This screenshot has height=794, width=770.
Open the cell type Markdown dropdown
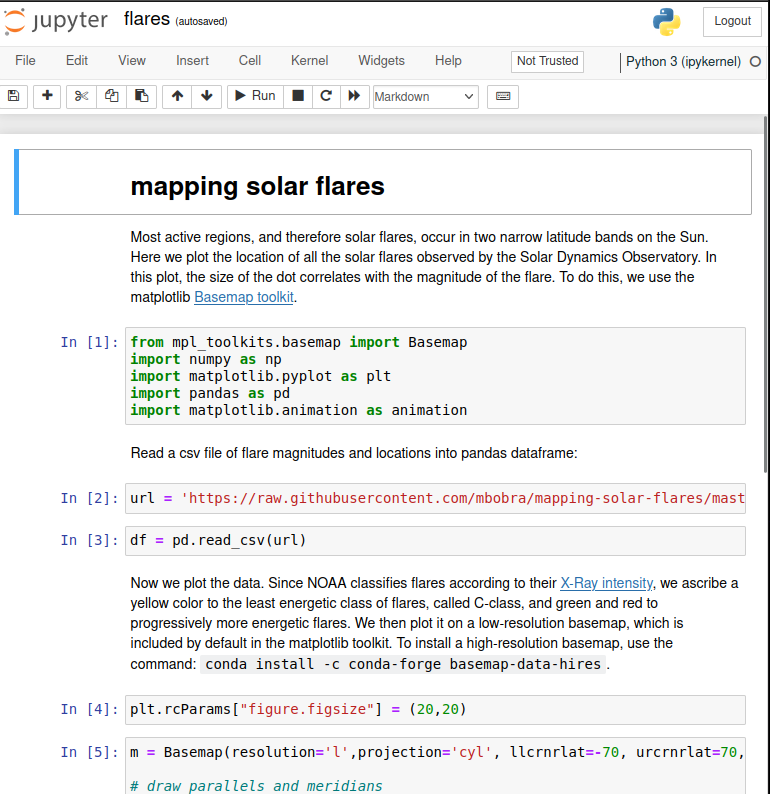point(425,97)
